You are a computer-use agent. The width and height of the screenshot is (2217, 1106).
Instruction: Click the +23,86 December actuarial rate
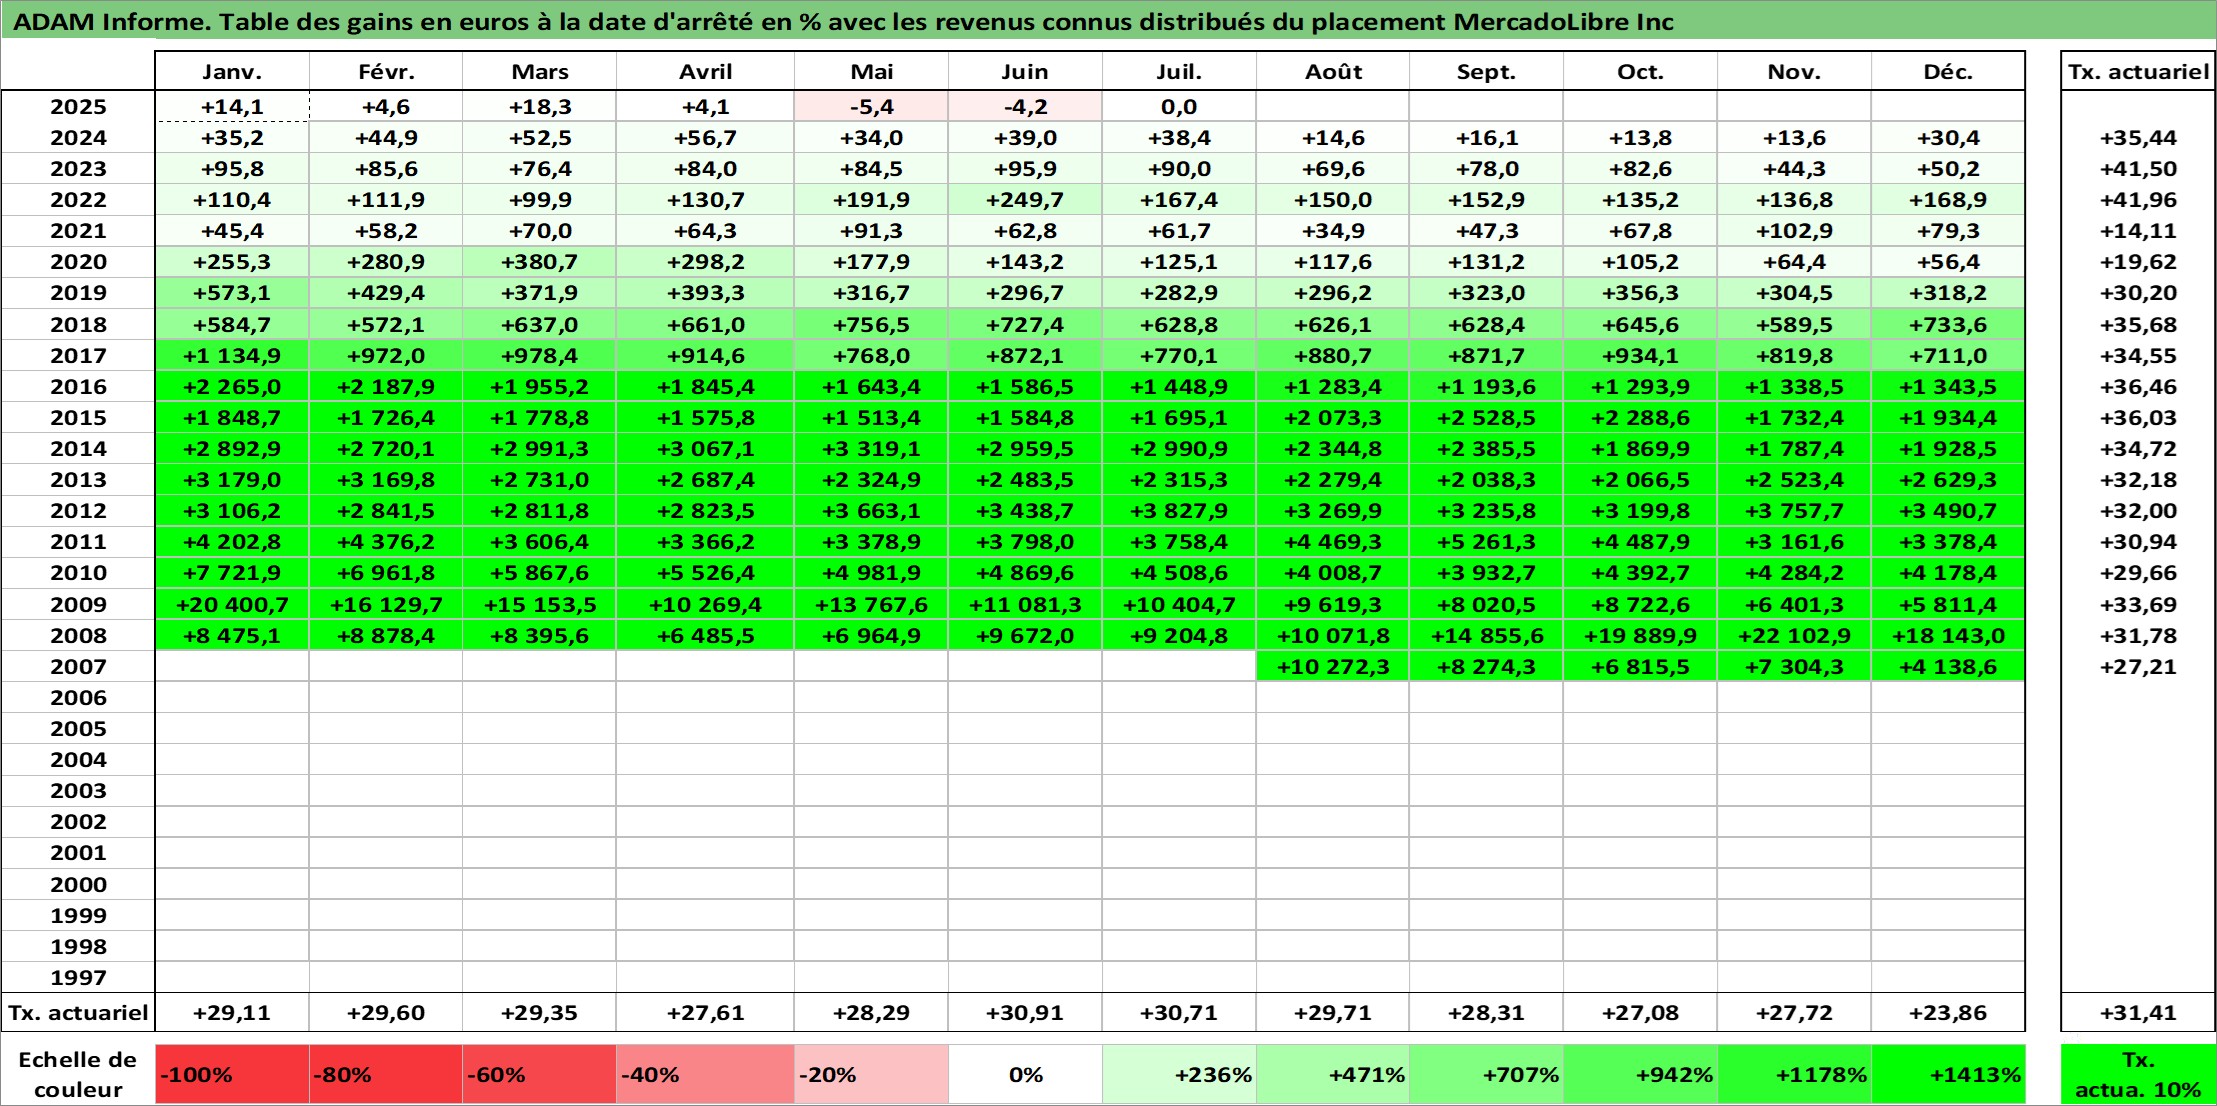coord(1948,1013)
